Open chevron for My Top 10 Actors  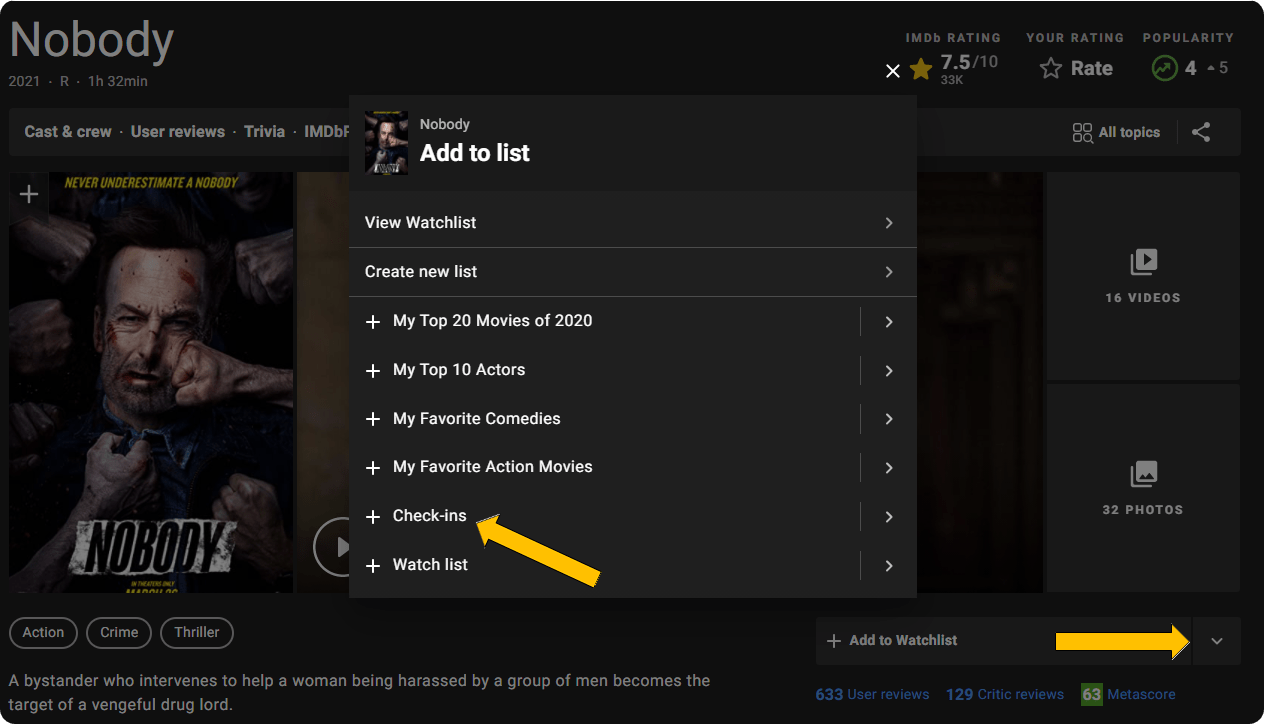(x=889, y=371)
